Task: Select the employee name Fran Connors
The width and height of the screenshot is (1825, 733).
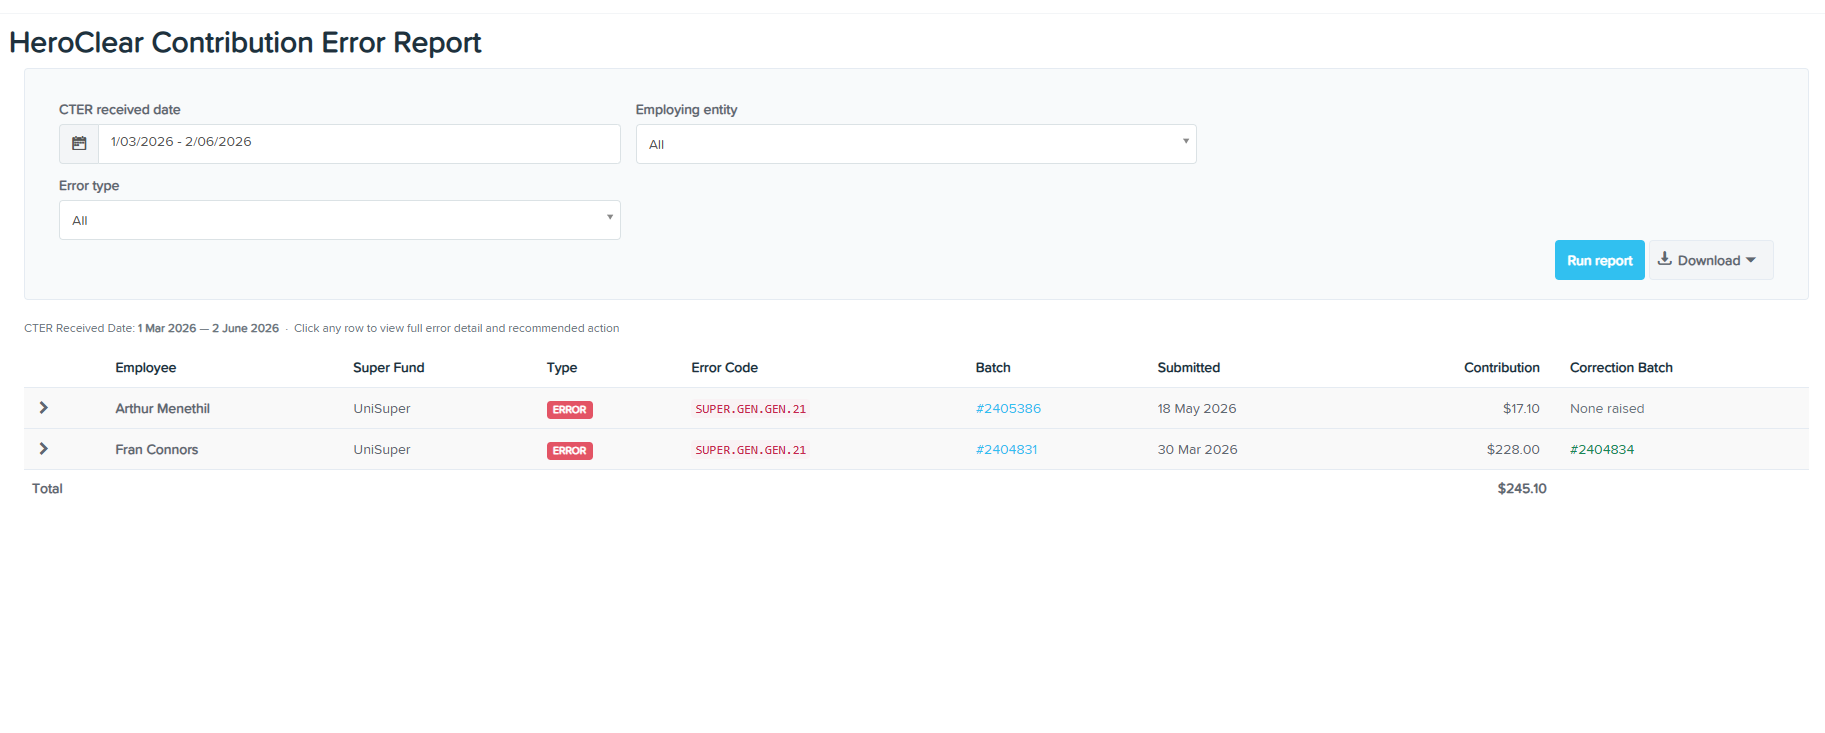Action: (x=157, y=450)
